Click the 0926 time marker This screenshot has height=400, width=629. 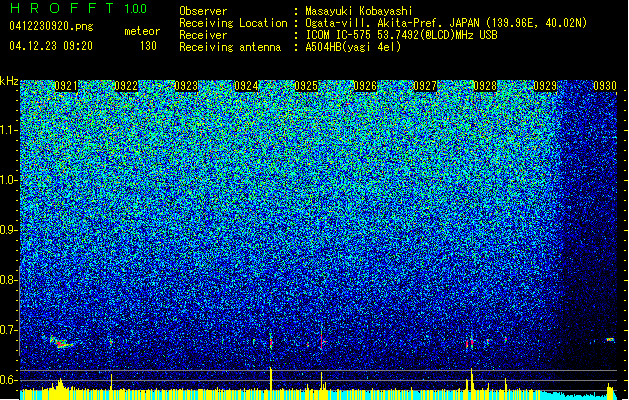[365, 86]
